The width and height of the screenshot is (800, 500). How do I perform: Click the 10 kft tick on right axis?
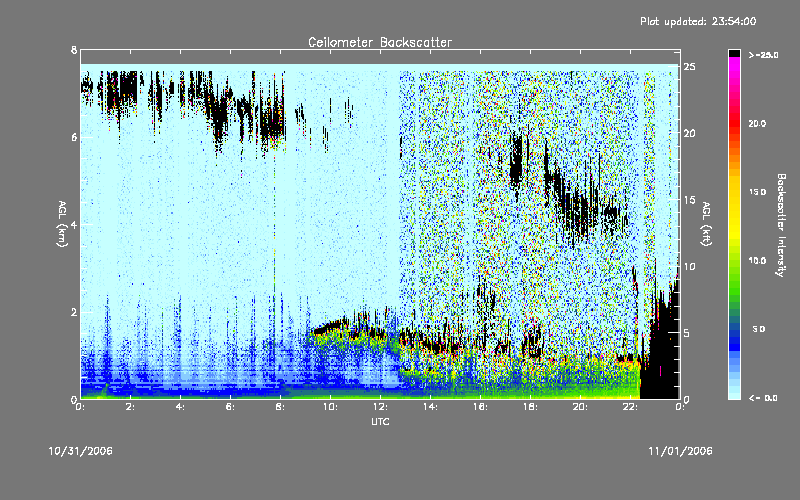pos(689,266)
